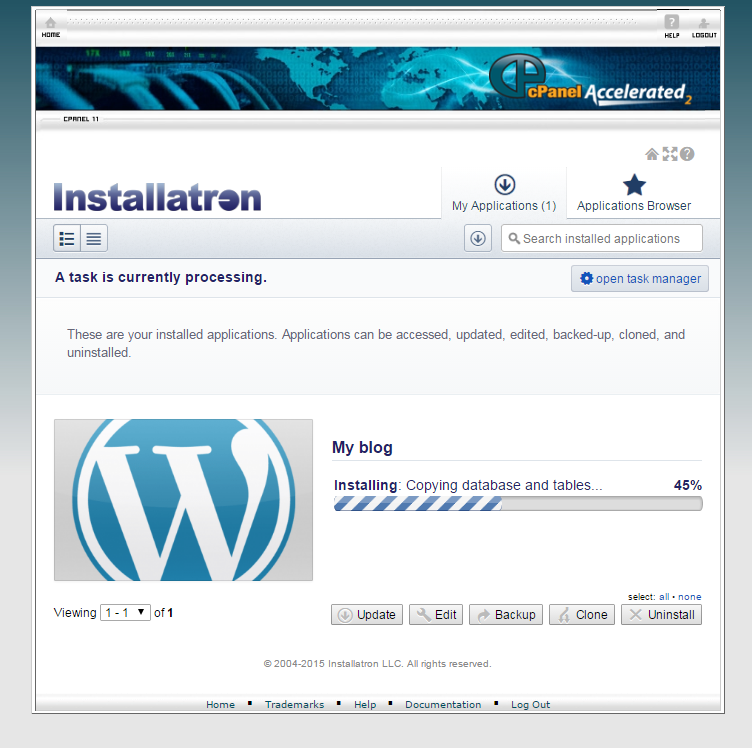752x748 pixels.
Task: Click the Clone button
Action: pos(582,615)
